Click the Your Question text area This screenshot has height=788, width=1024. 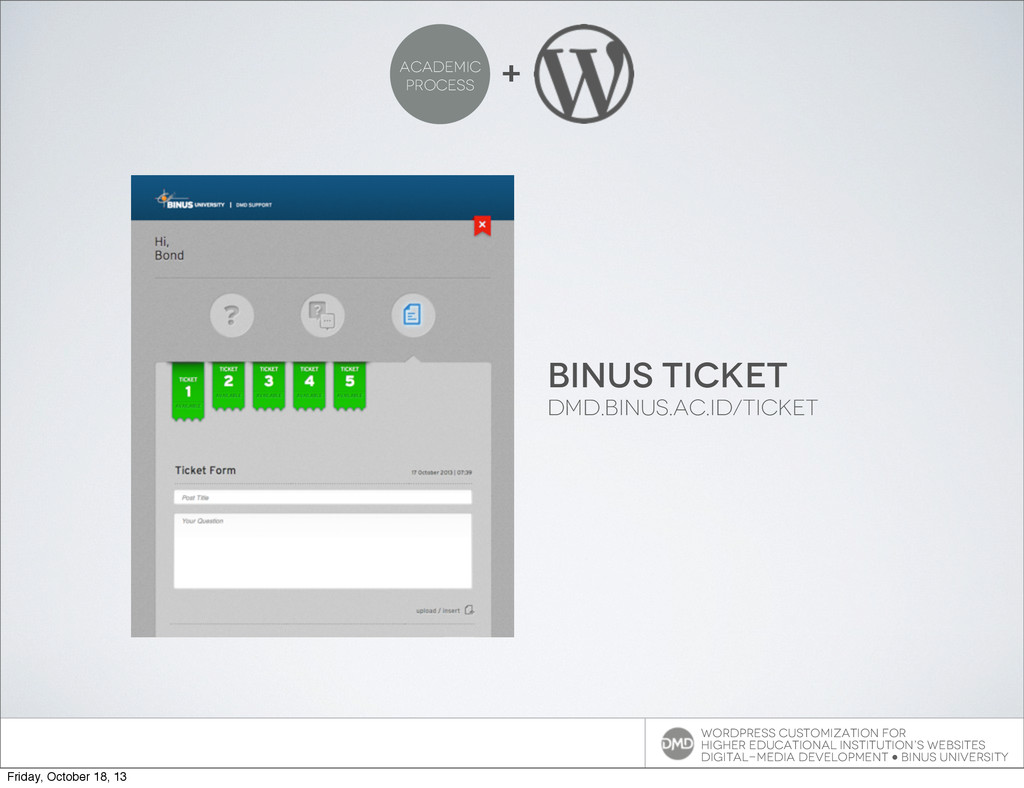point(323,551)
